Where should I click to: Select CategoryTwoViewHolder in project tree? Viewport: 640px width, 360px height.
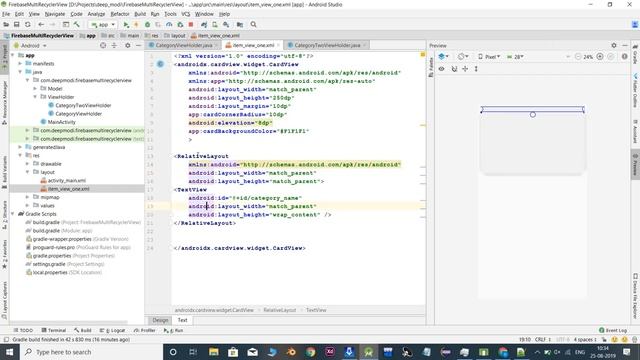pos(83,105)
